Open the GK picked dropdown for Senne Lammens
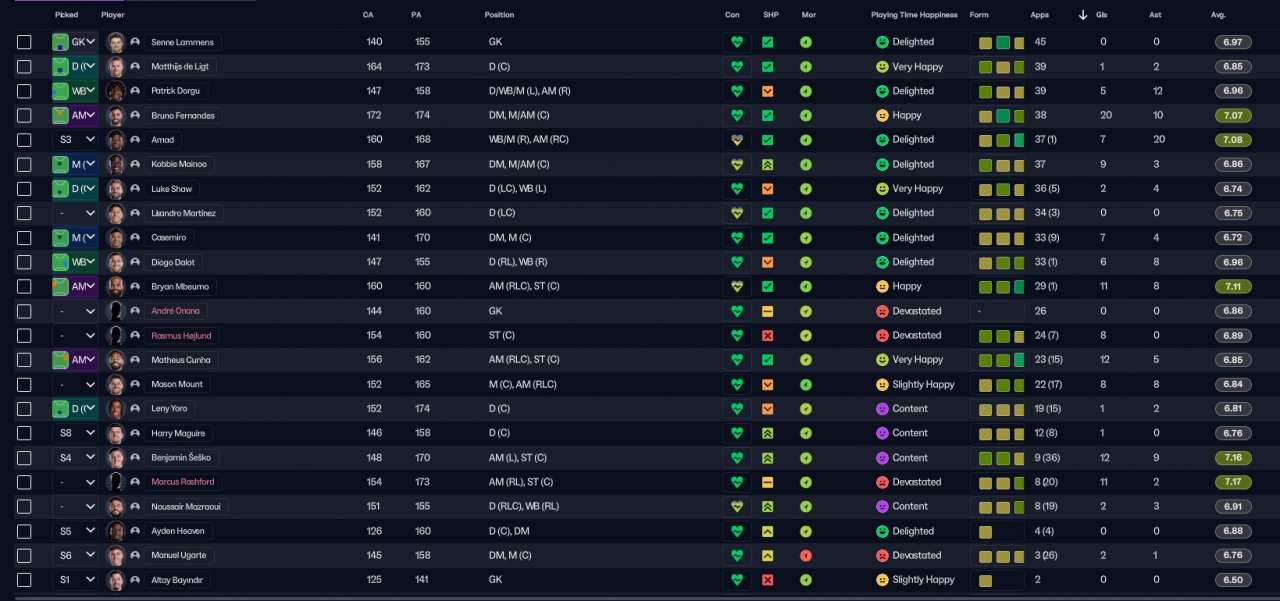Viewport: 1280px width, 601px height. 75,42
